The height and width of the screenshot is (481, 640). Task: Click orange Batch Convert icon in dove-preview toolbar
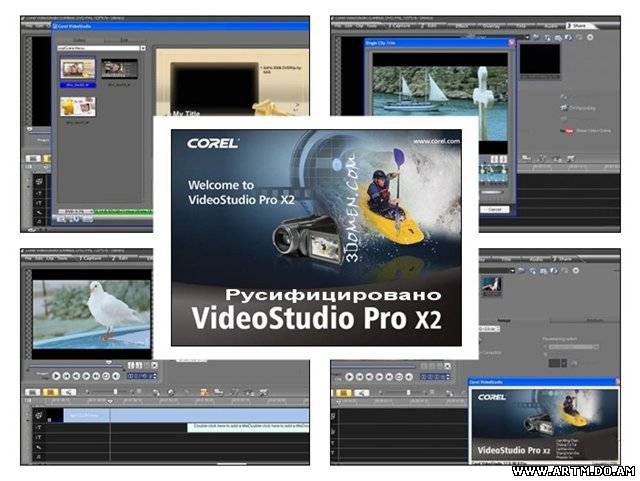click(x=204, y=392)
